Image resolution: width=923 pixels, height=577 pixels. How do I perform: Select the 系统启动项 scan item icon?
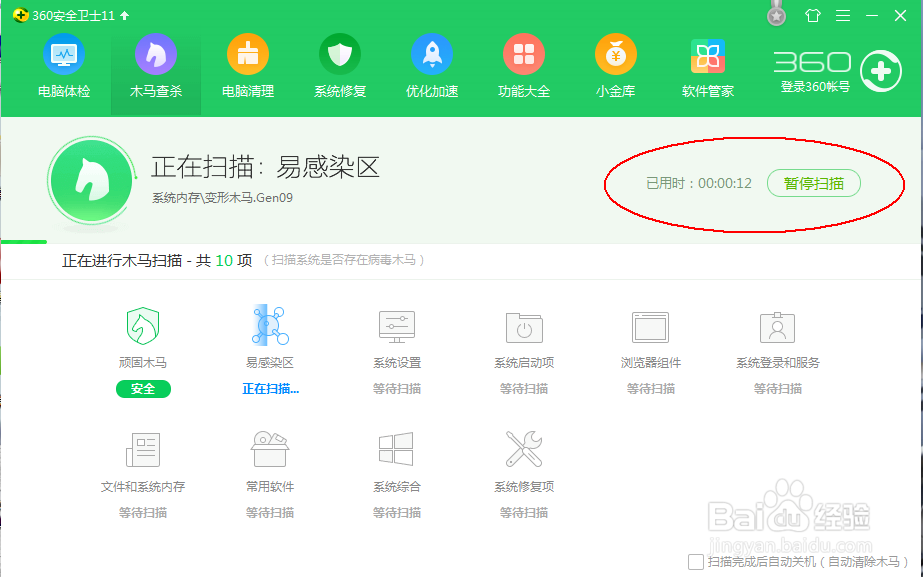point(524,327)
